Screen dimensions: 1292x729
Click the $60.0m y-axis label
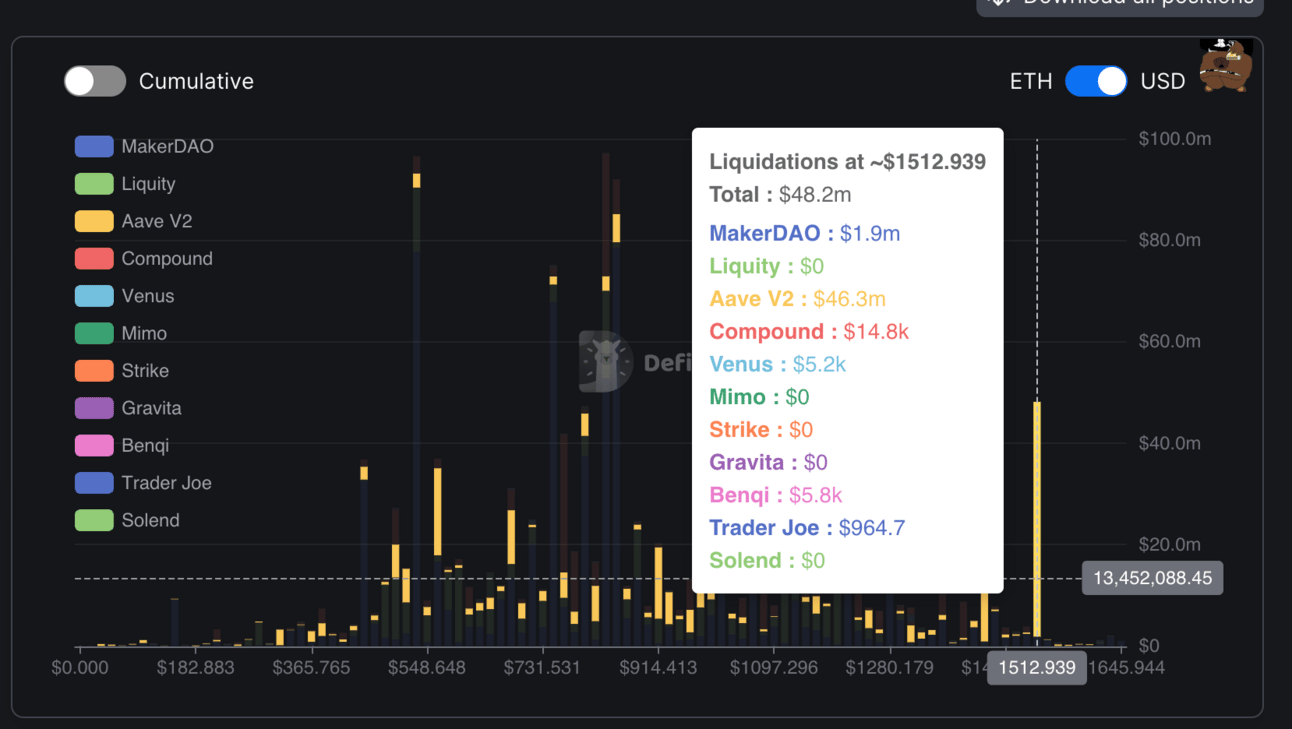(1169, 342)
